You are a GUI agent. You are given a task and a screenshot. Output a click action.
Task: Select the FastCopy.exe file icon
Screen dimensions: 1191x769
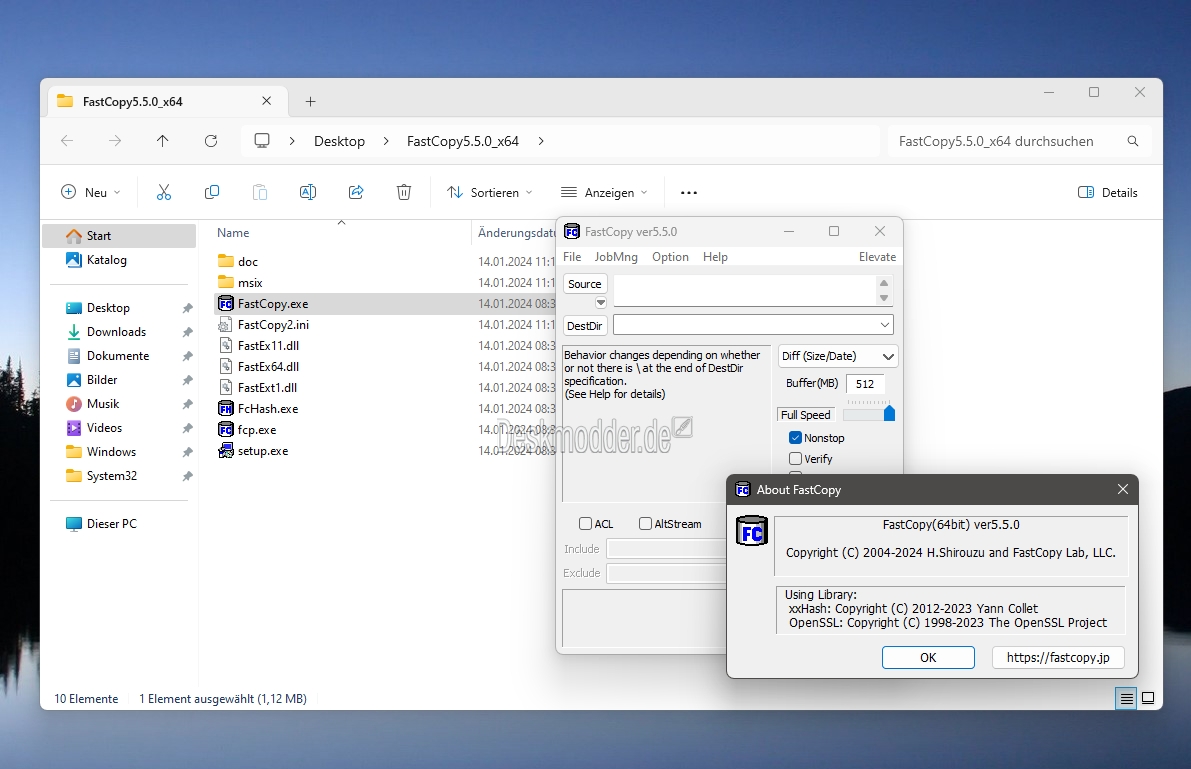pyautogui.click(x=226, y=304)
